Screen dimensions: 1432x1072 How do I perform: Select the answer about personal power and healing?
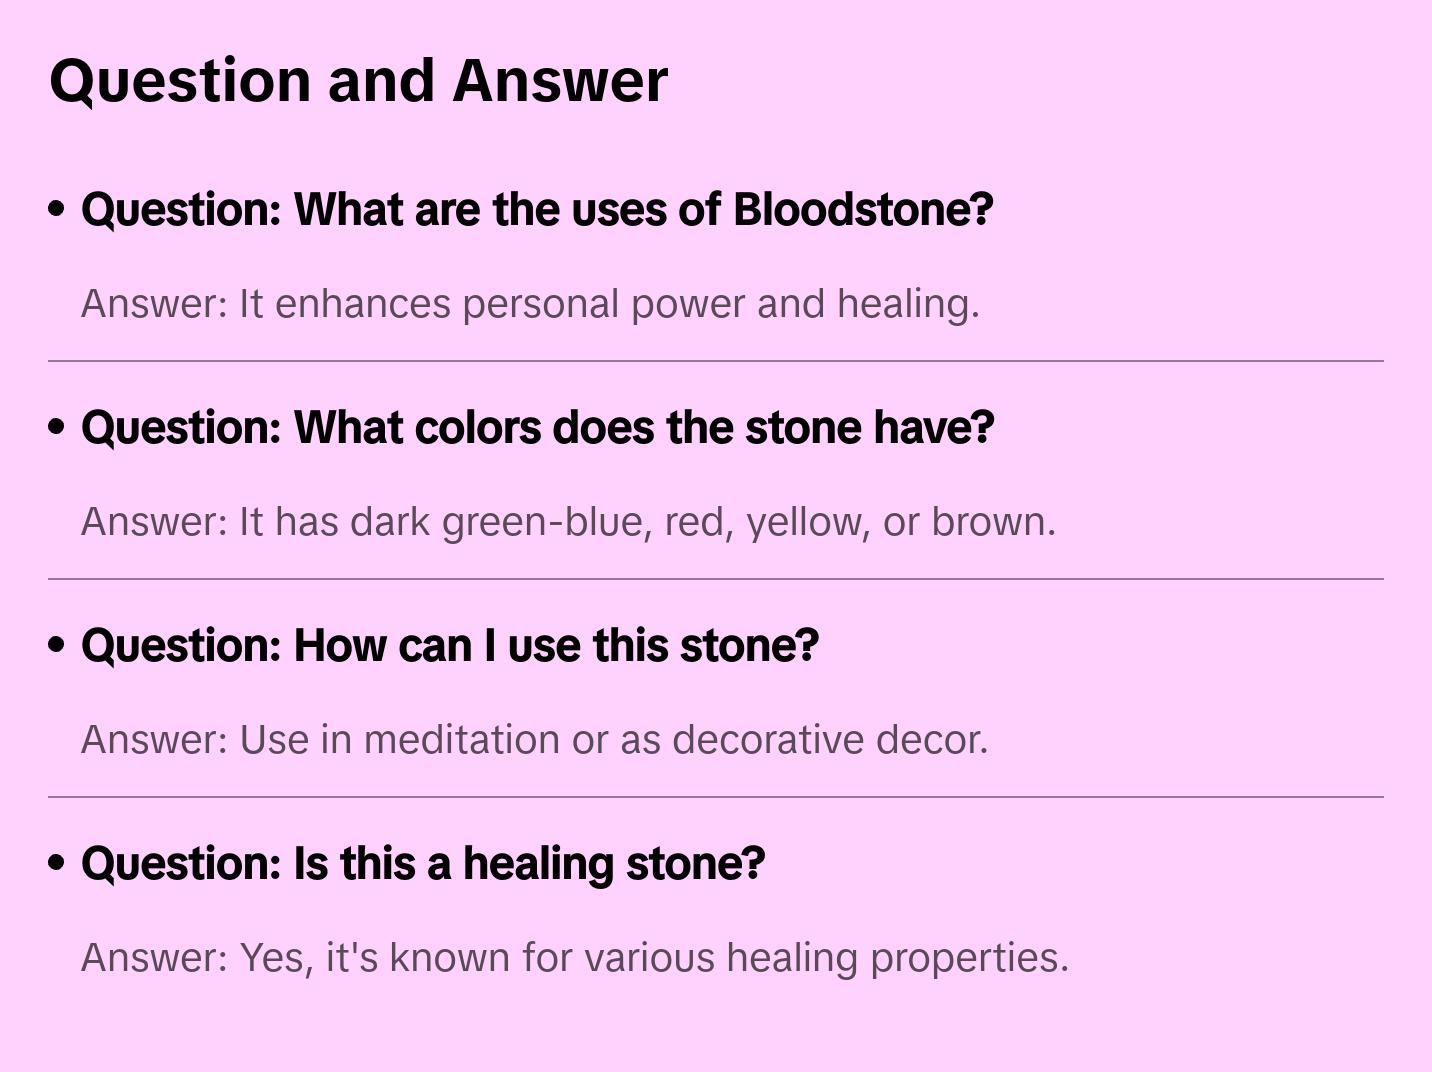(530, 304)
